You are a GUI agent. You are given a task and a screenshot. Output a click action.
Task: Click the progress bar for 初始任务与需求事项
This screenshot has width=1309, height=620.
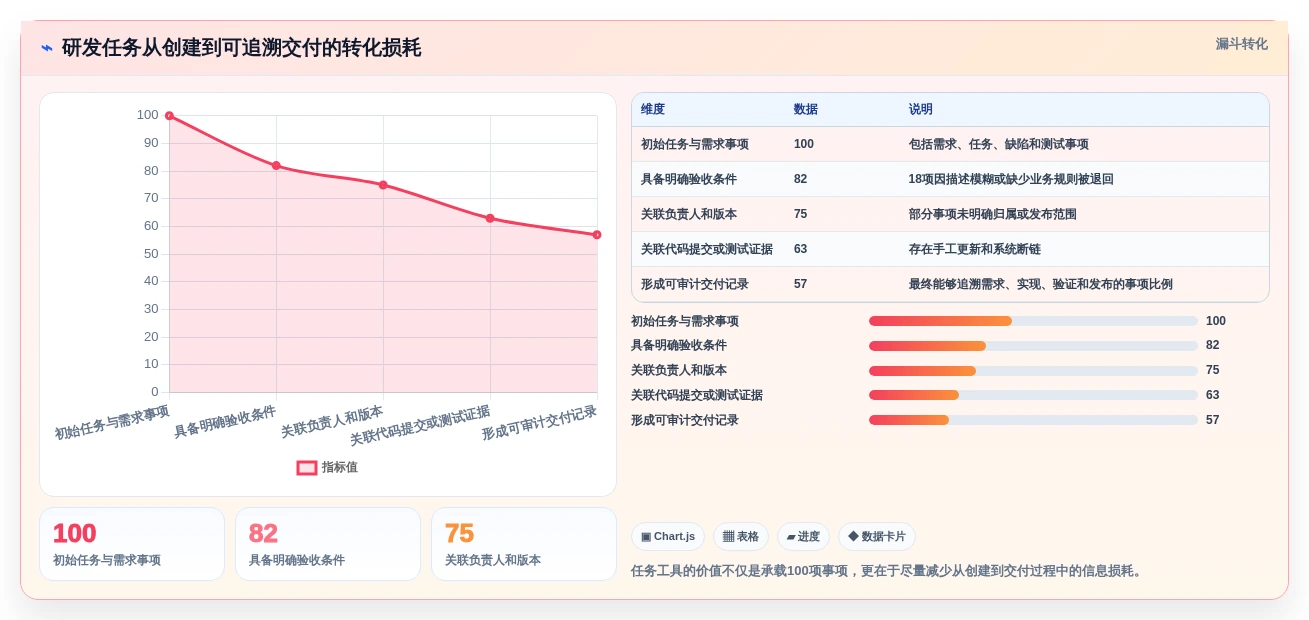point(1033,321)
